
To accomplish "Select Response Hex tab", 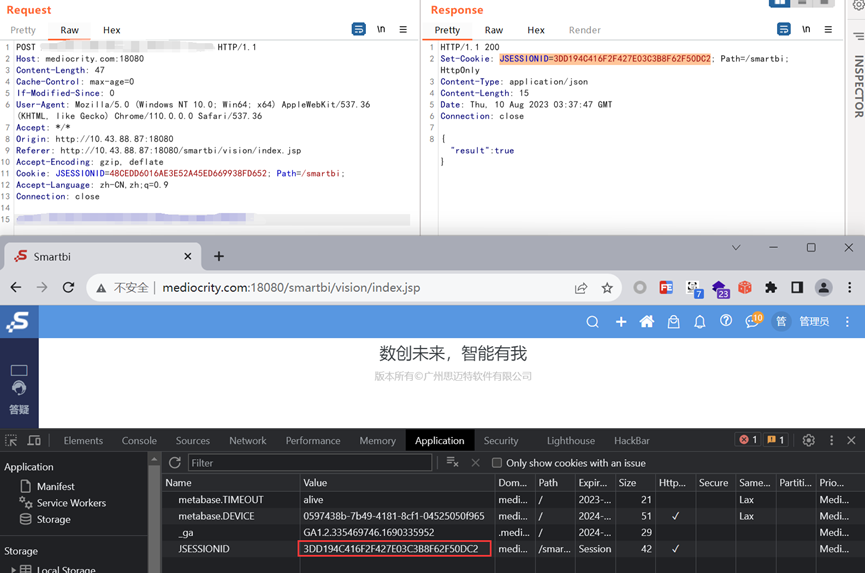I will (536, 30).
